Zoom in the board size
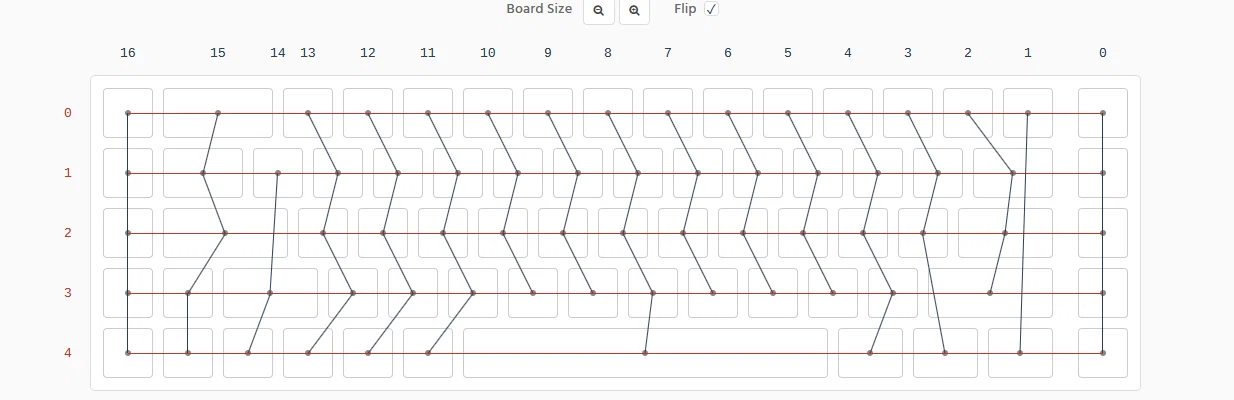1234x400 pixels. point(634,10)
